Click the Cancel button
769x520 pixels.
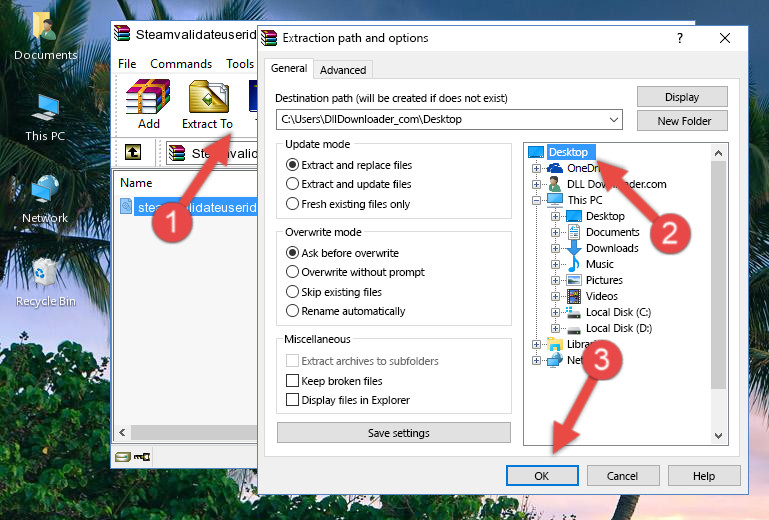coord(623,476)
